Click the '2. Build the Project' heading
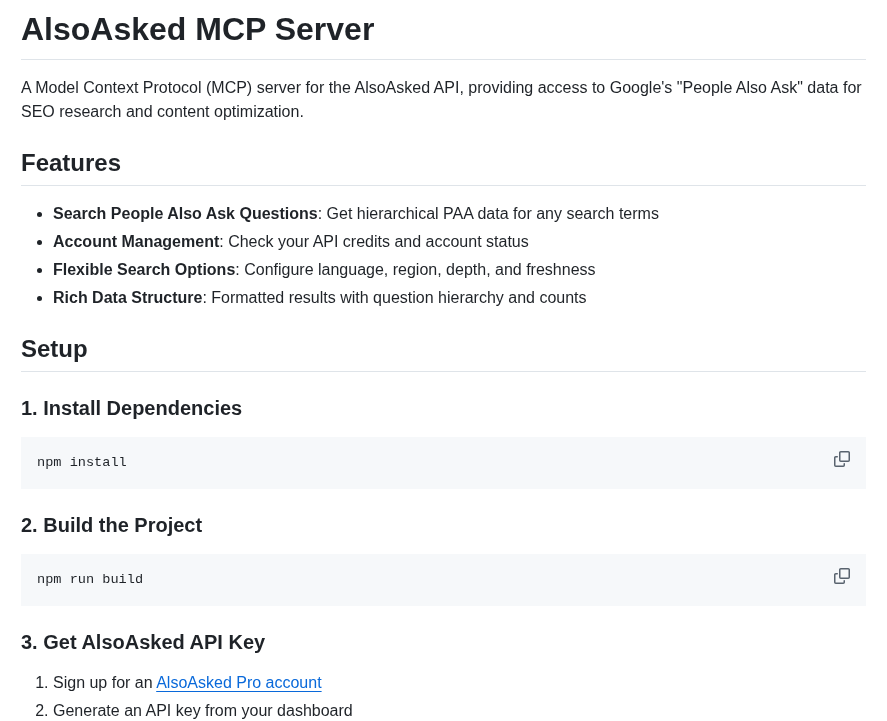Screen dimensions: 887x721 point(111,525)
